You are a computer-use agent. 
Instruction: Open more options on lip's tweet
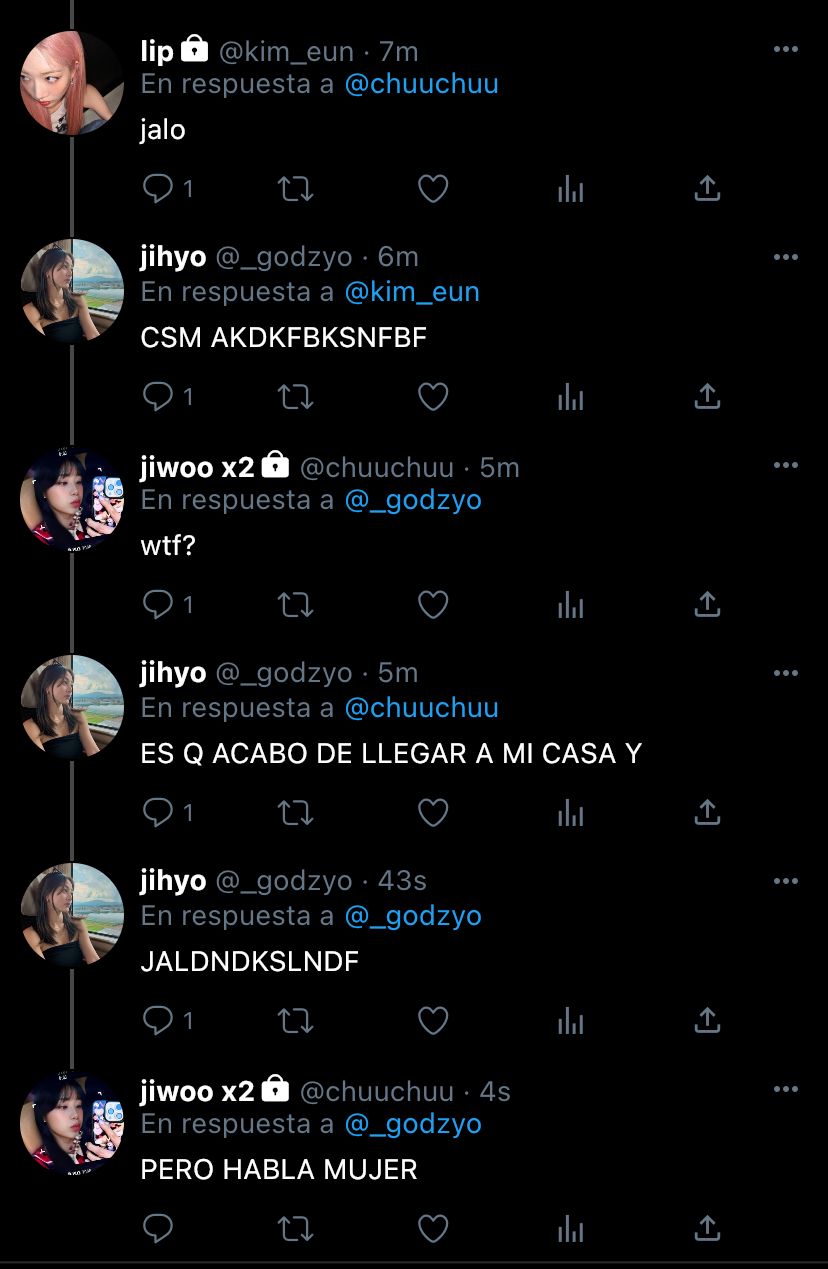click(x=786, y=49)
